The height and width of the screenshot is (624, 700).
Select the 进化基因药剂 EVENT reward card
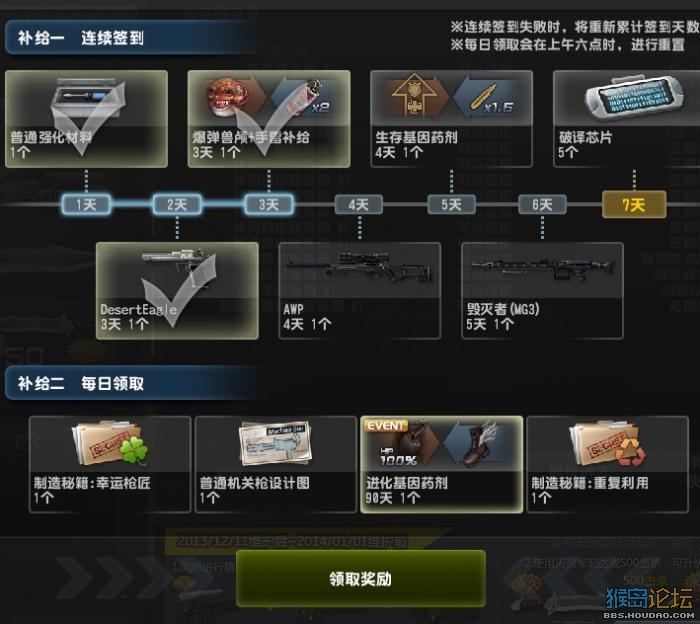pyautogui.click(x=441, y=464)
